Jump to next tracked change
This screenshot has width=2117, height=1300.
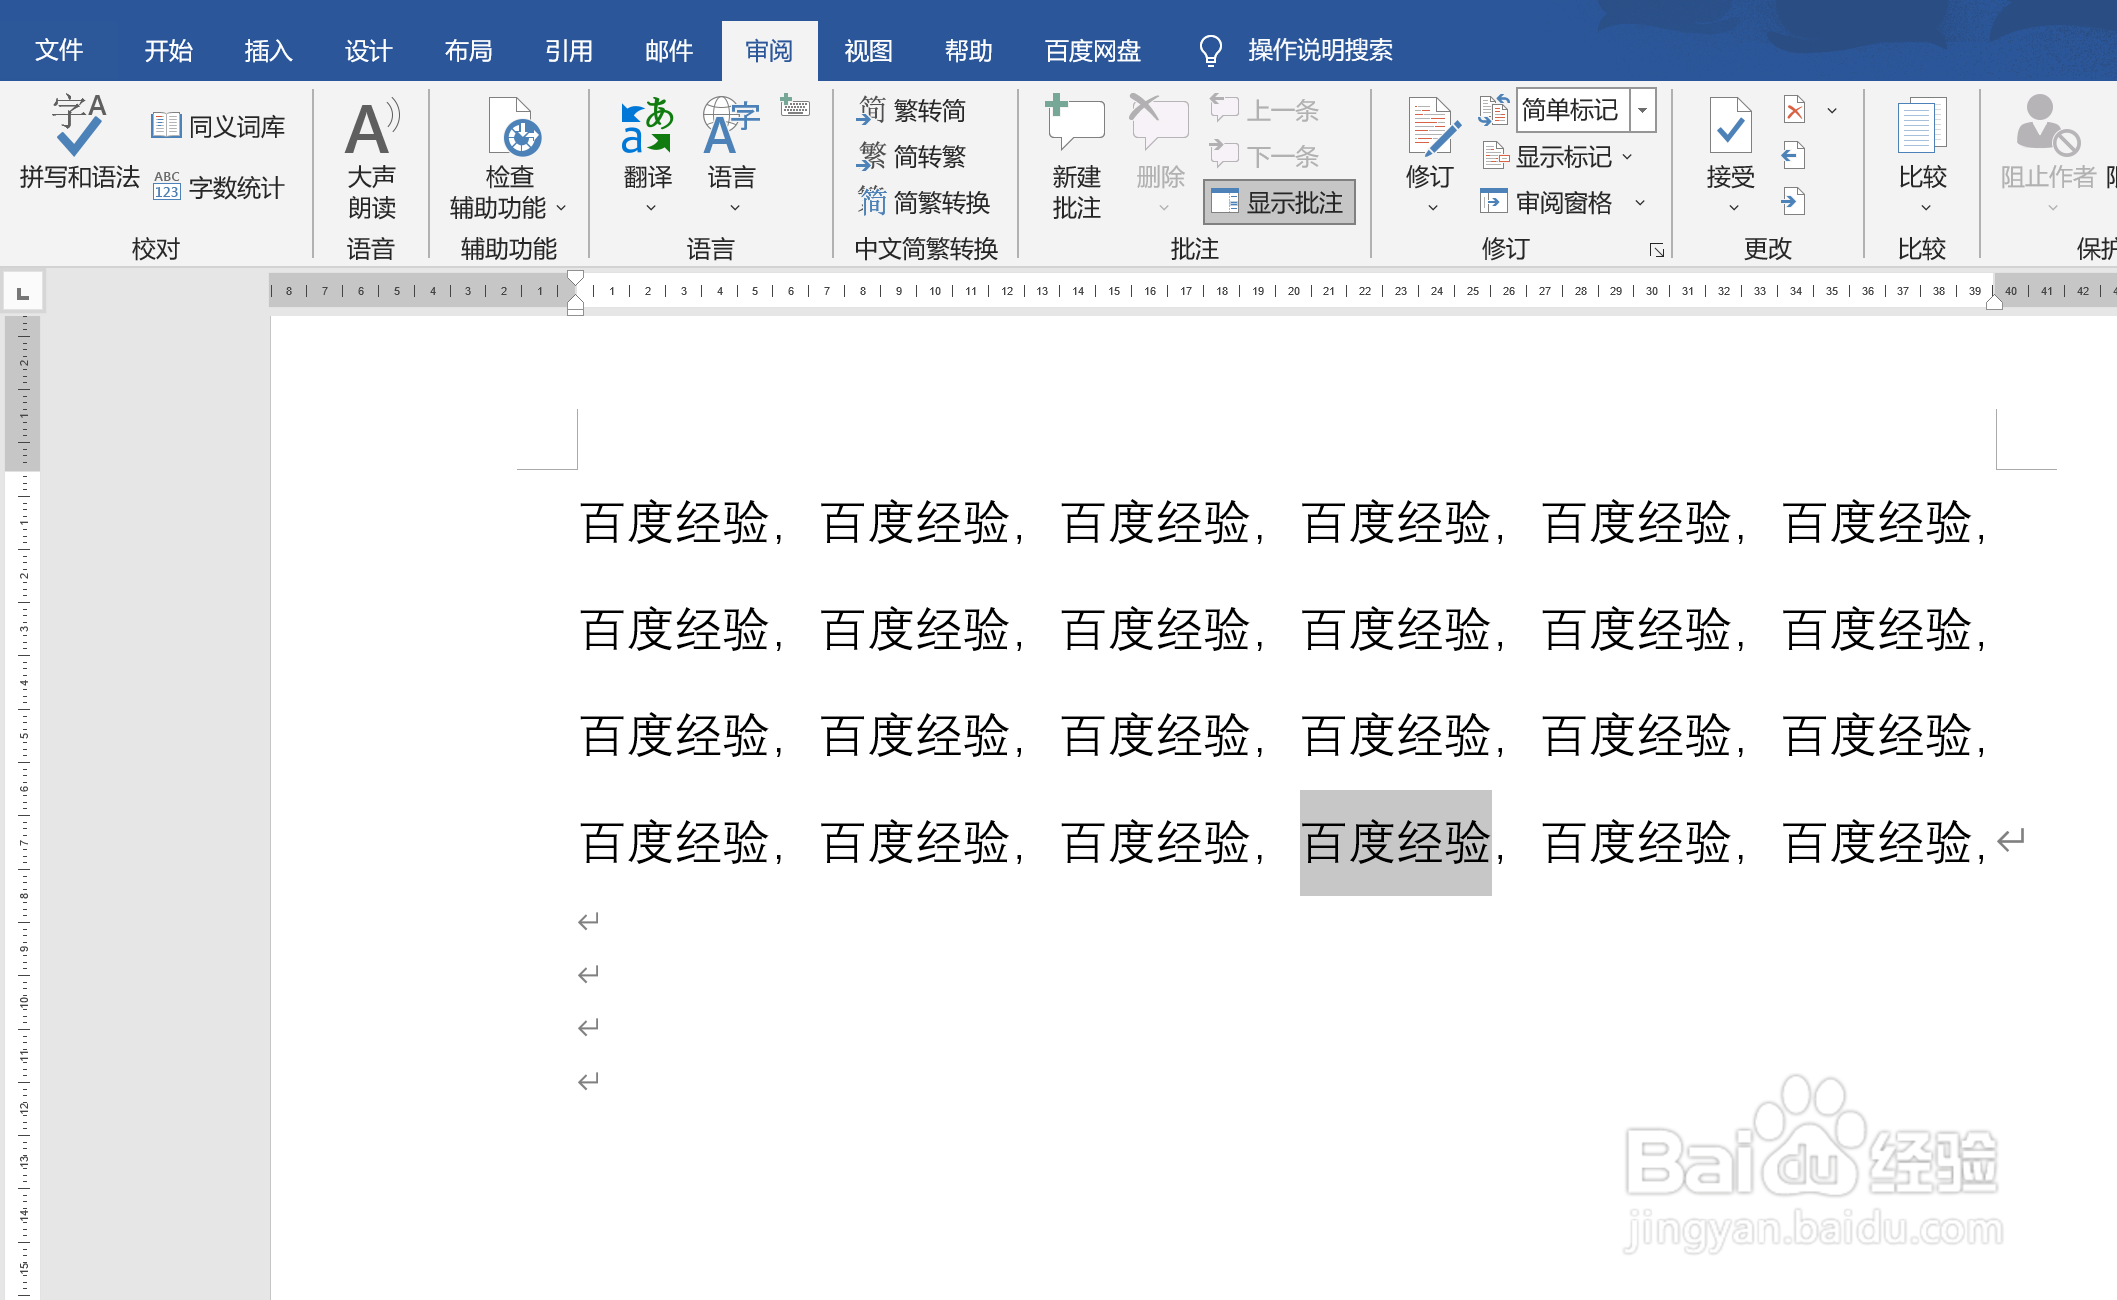pos(1794,202)
